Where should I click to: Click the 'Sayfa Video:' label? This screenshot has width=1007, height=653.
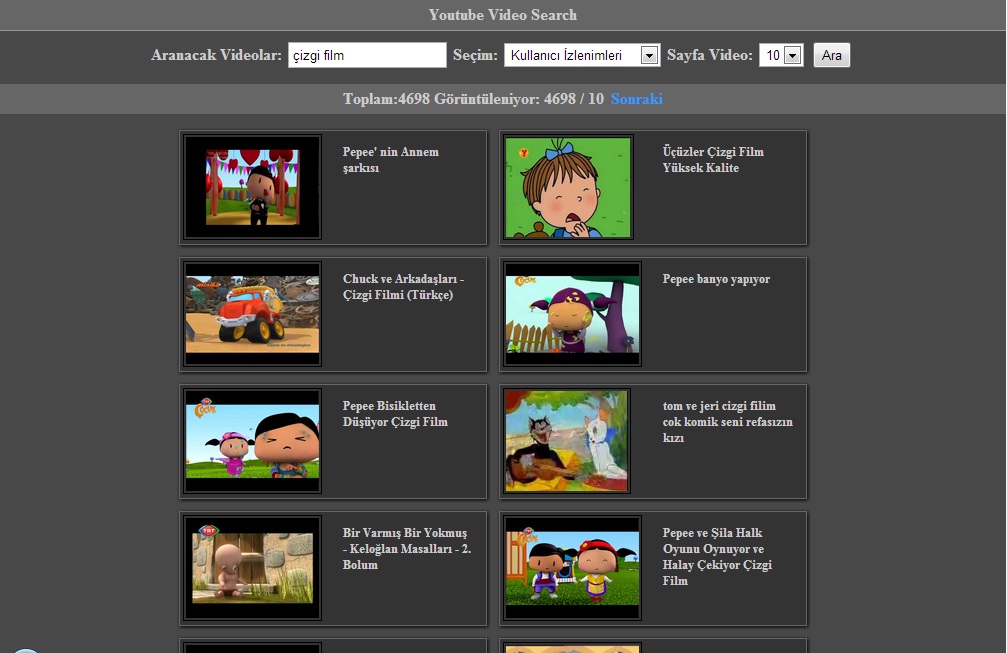[710, 55]
